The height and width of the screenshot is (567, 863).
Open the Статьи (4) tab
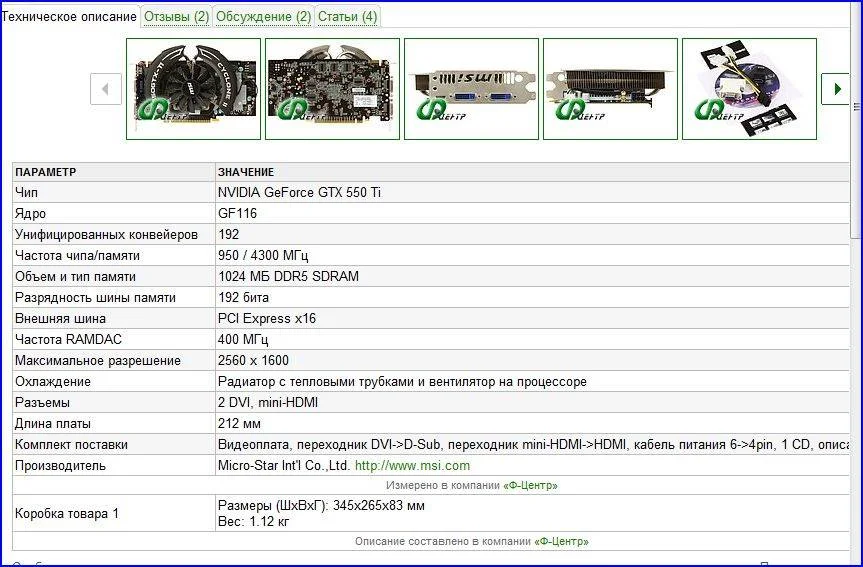pos(347,17)
